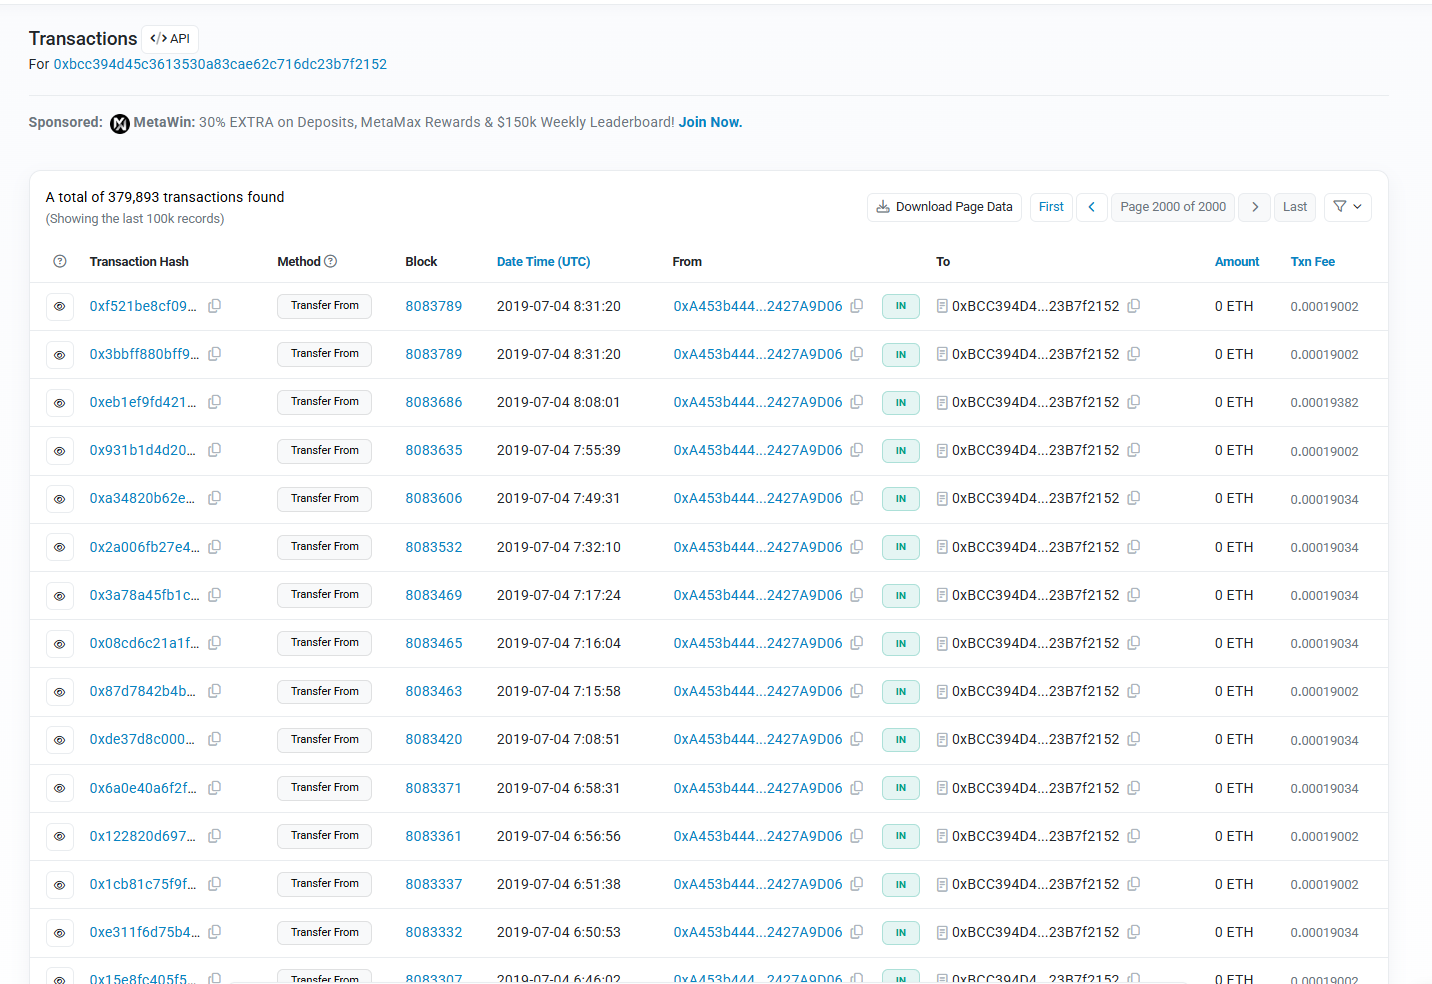
Task: Click the MetaWin sponsor logo
Action: [120, 123]
